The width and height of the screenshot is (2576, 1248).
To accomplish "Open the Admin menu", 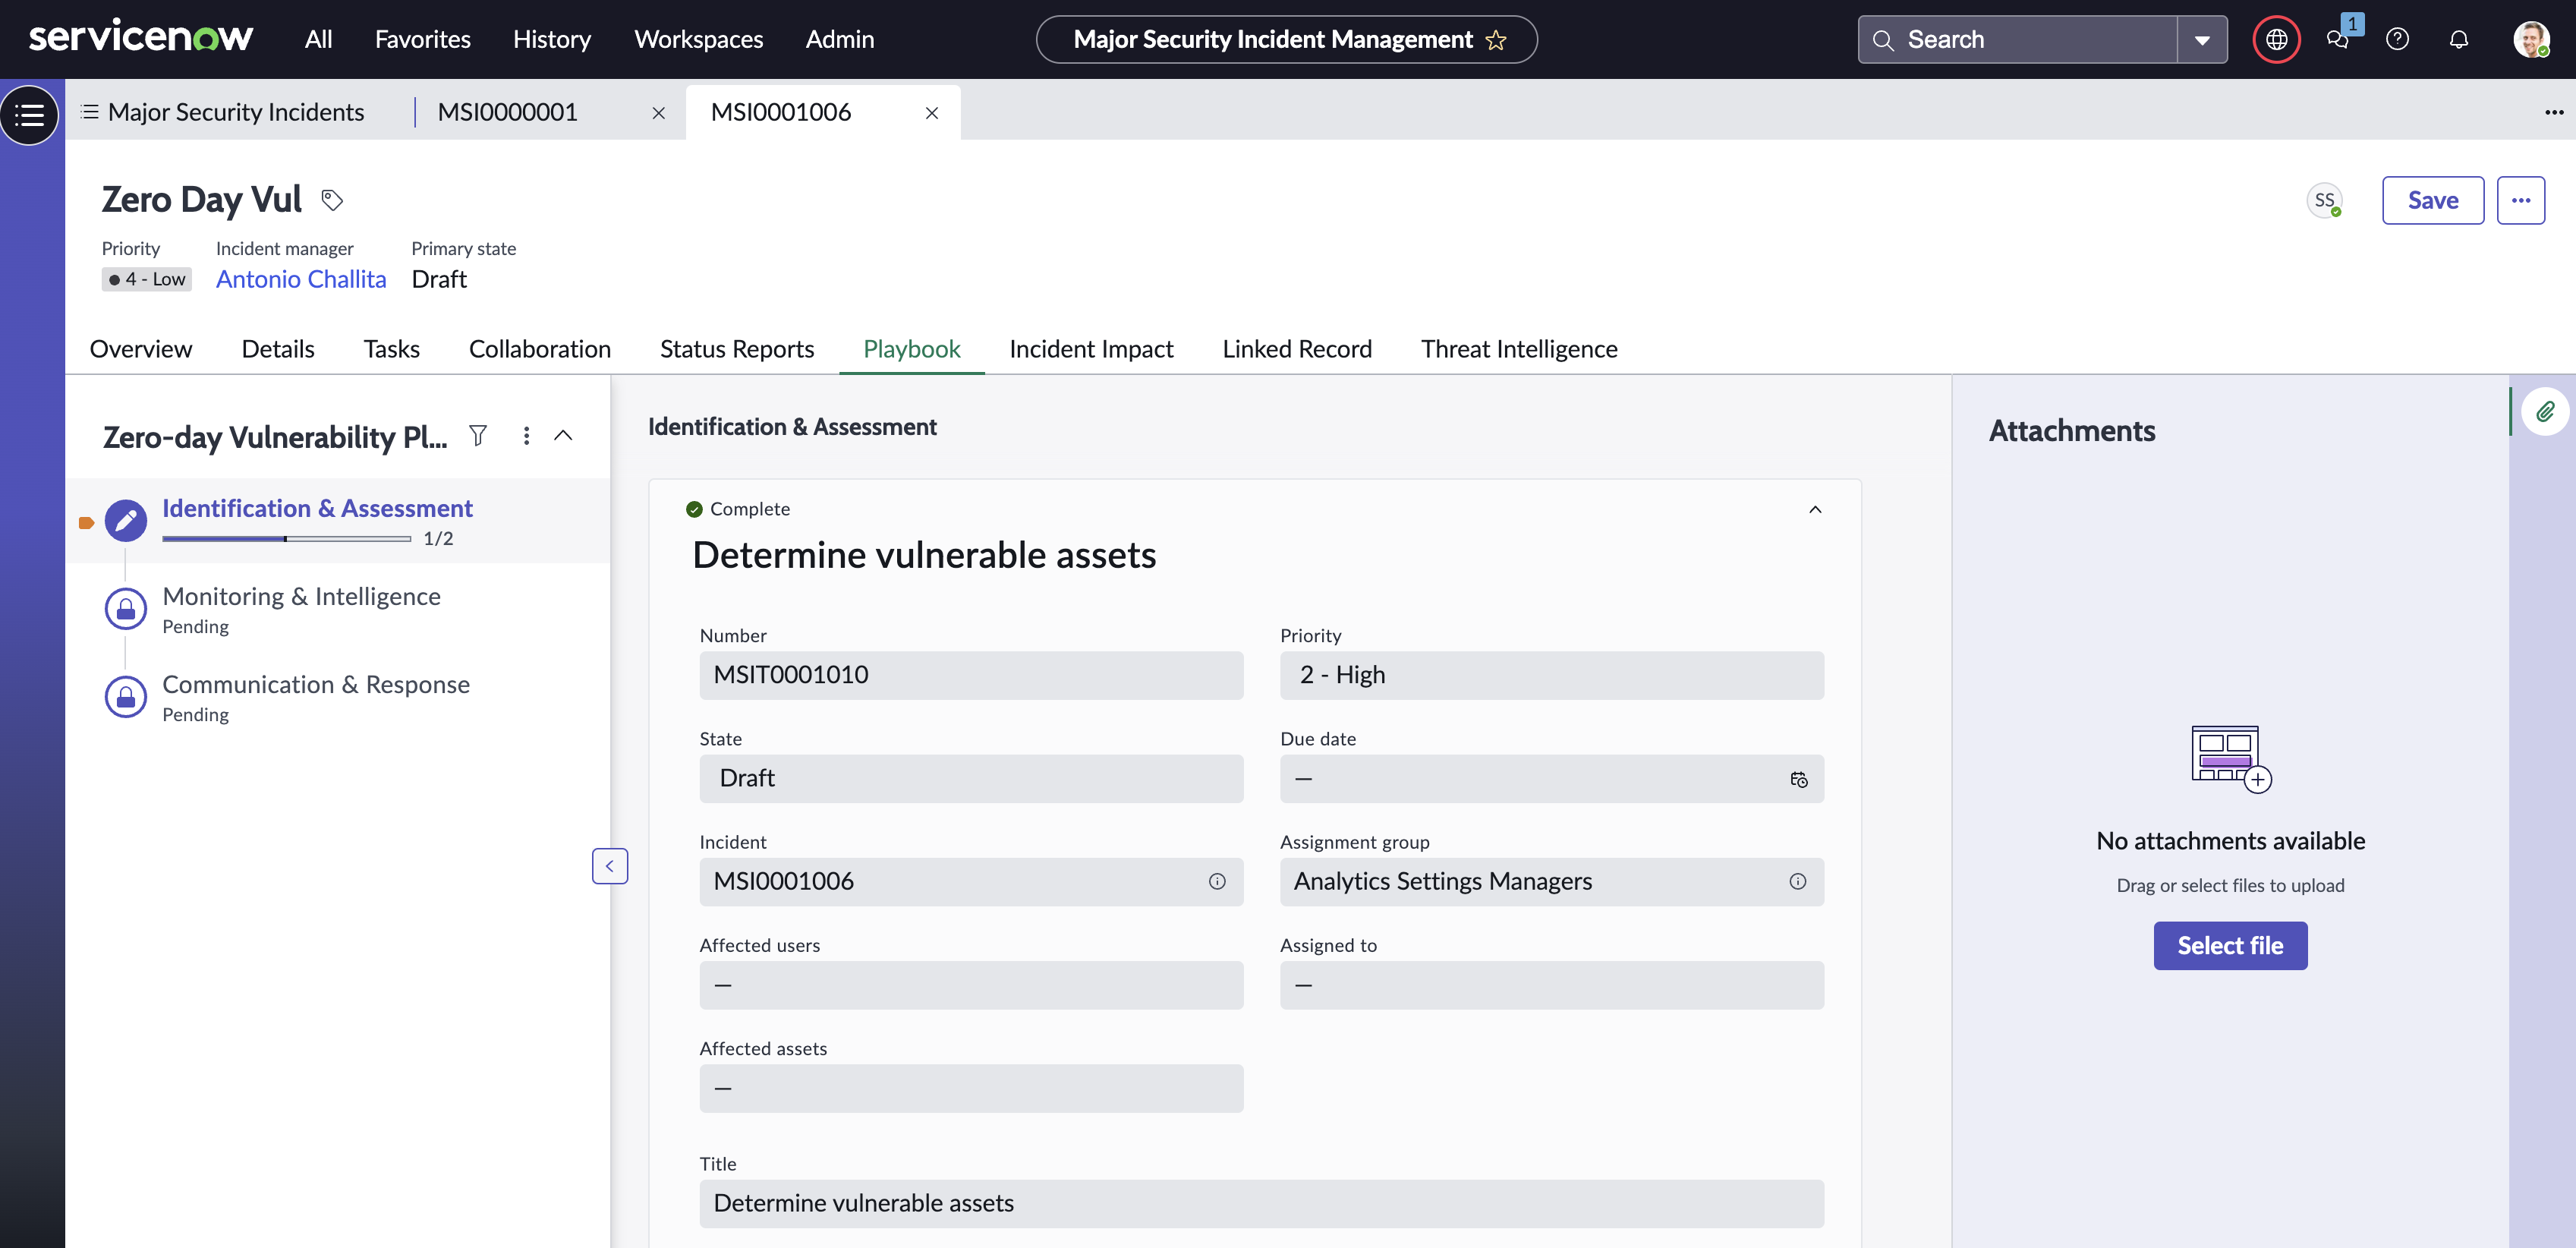I will click(x=840, y=40).
